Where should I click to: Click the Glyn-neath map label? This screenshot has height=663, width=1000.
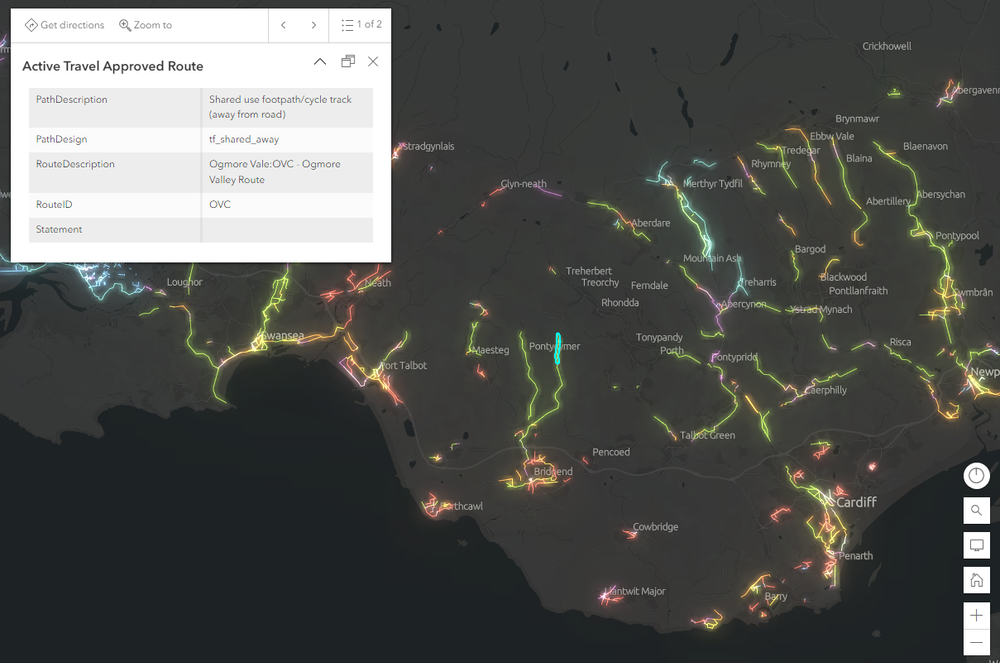pyautogui.click(x=523, y=184)
